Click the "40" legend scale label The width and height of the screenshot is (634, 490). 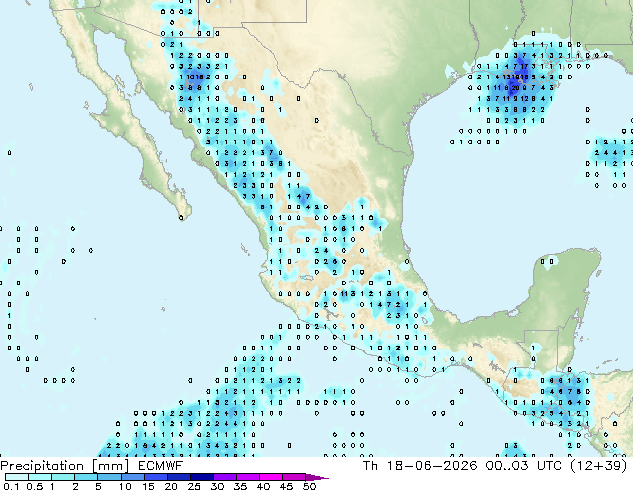coord(263,486)
